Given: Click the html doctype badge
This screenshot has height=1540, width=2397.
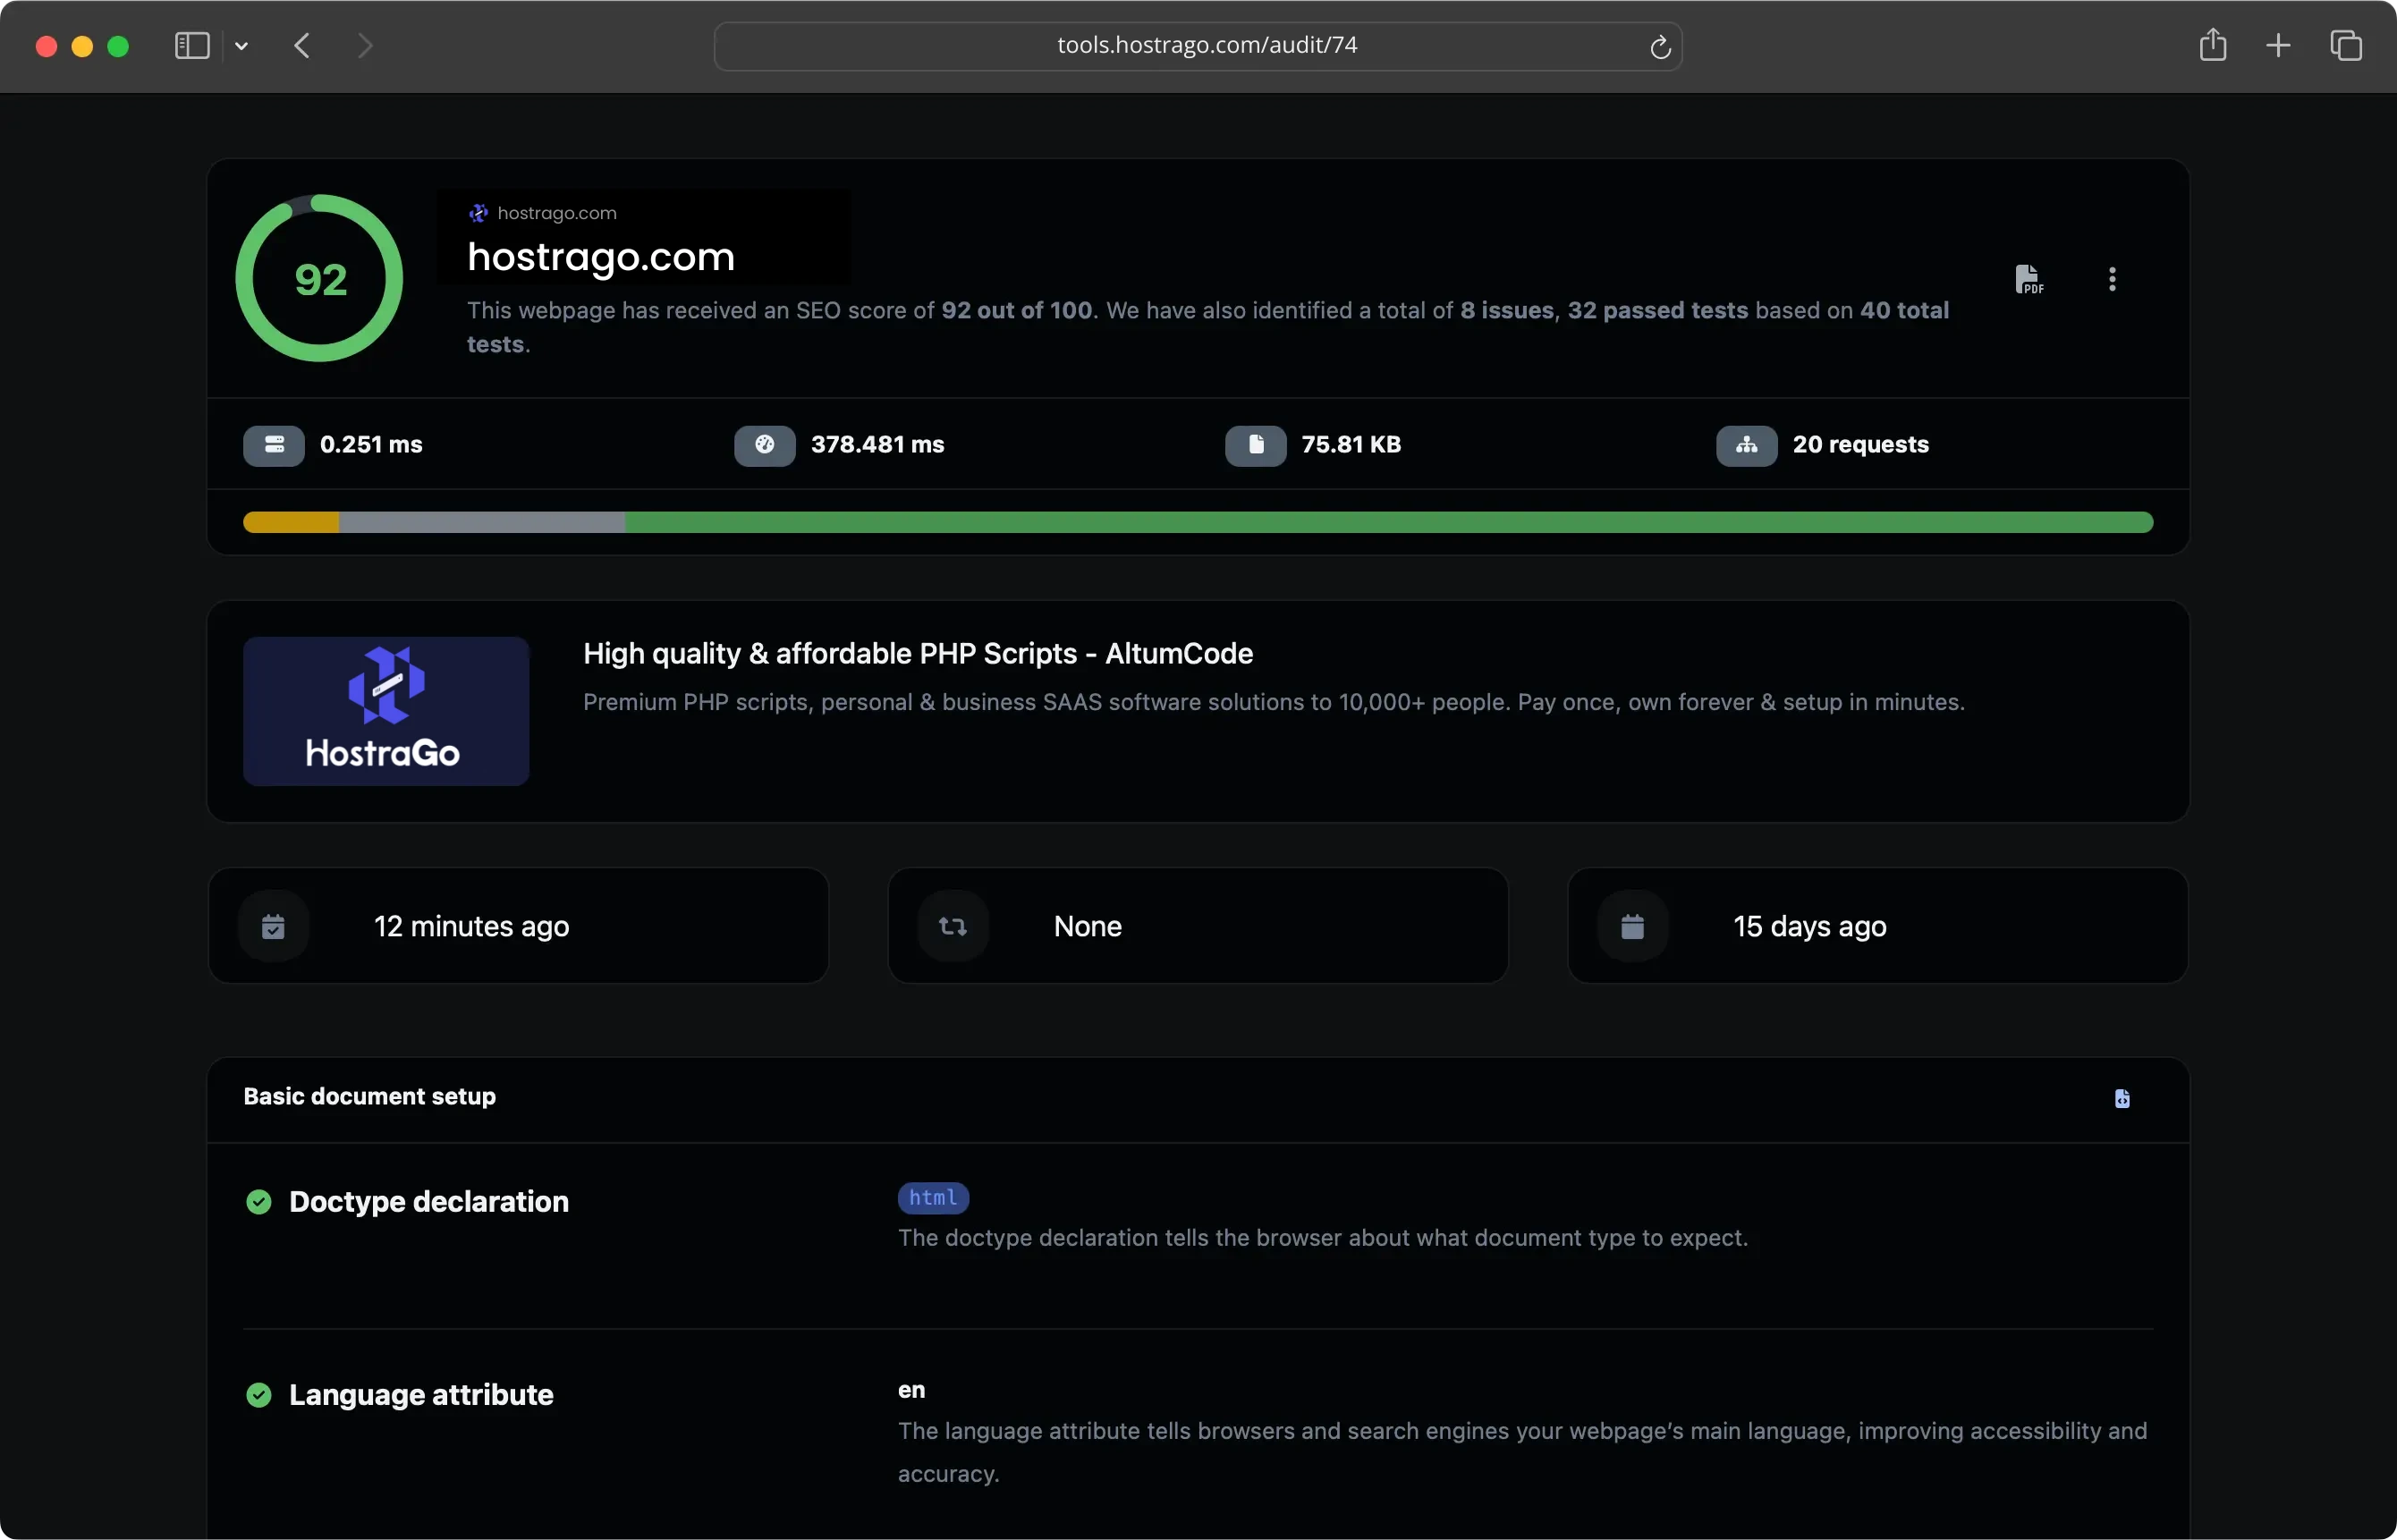Looking at the screenshot, I should (x=933, y=1198).
